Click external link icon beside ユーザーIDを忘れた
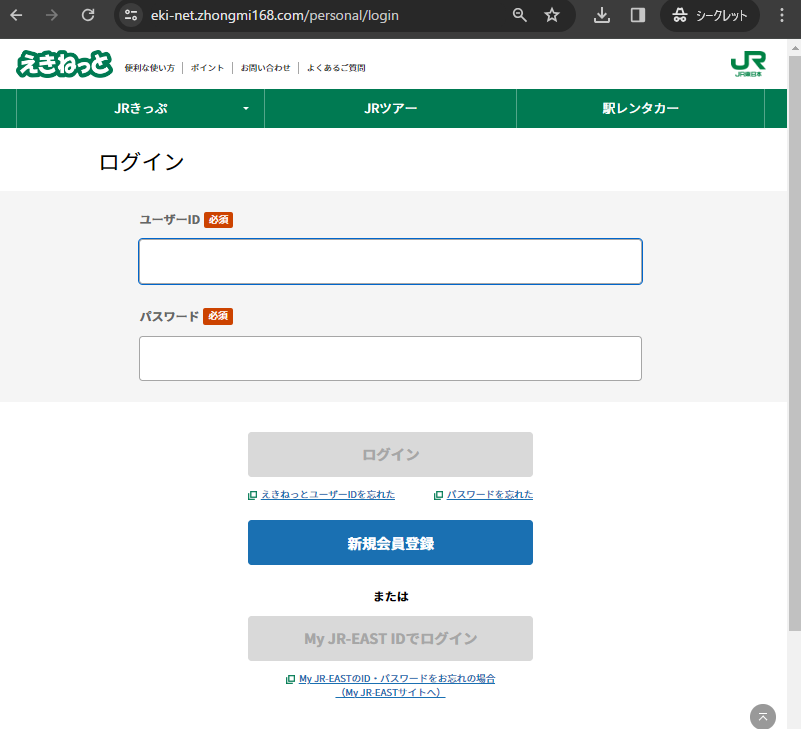This screenshot has width=801, height=729. point(252,495)
